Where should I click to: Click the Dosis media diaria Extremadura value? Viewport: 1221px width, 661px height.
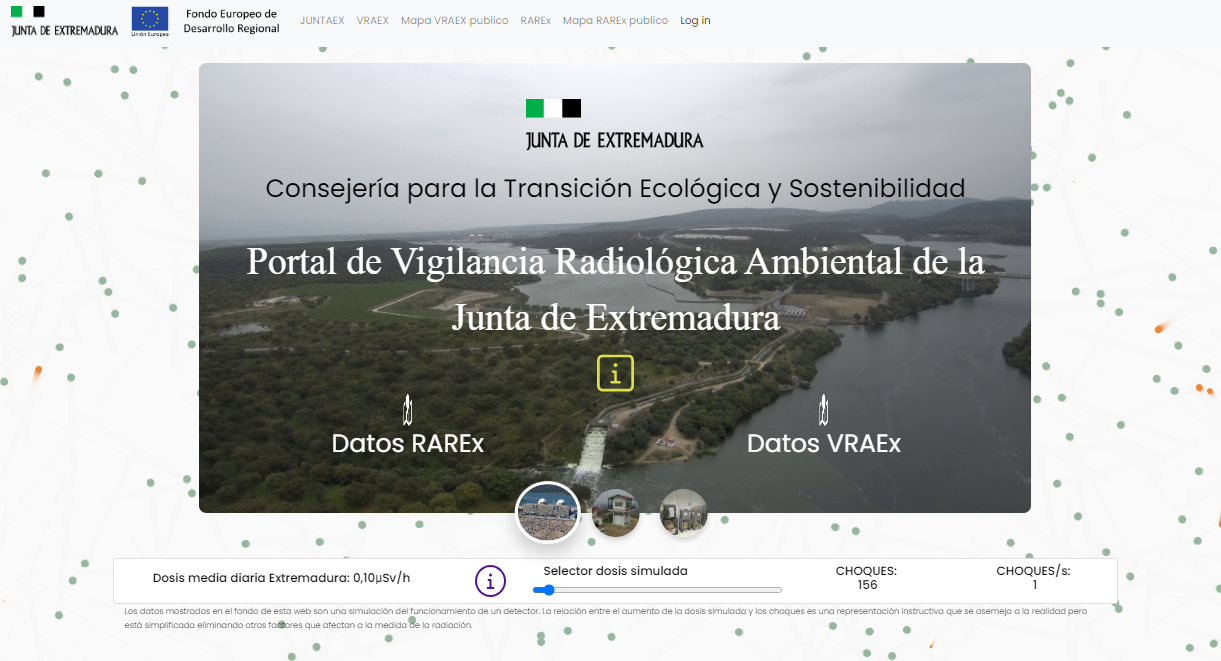(x=282, y=578)
